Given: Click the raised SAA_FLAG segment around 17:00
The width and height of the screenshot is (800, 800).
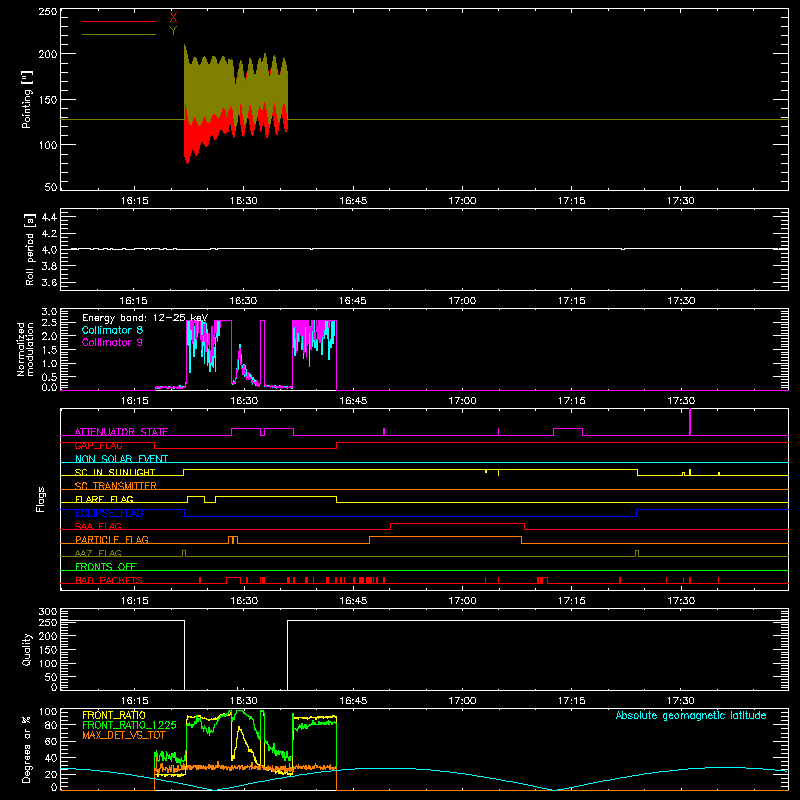Looking at the screenshot, I should click(x=458, y=523).
